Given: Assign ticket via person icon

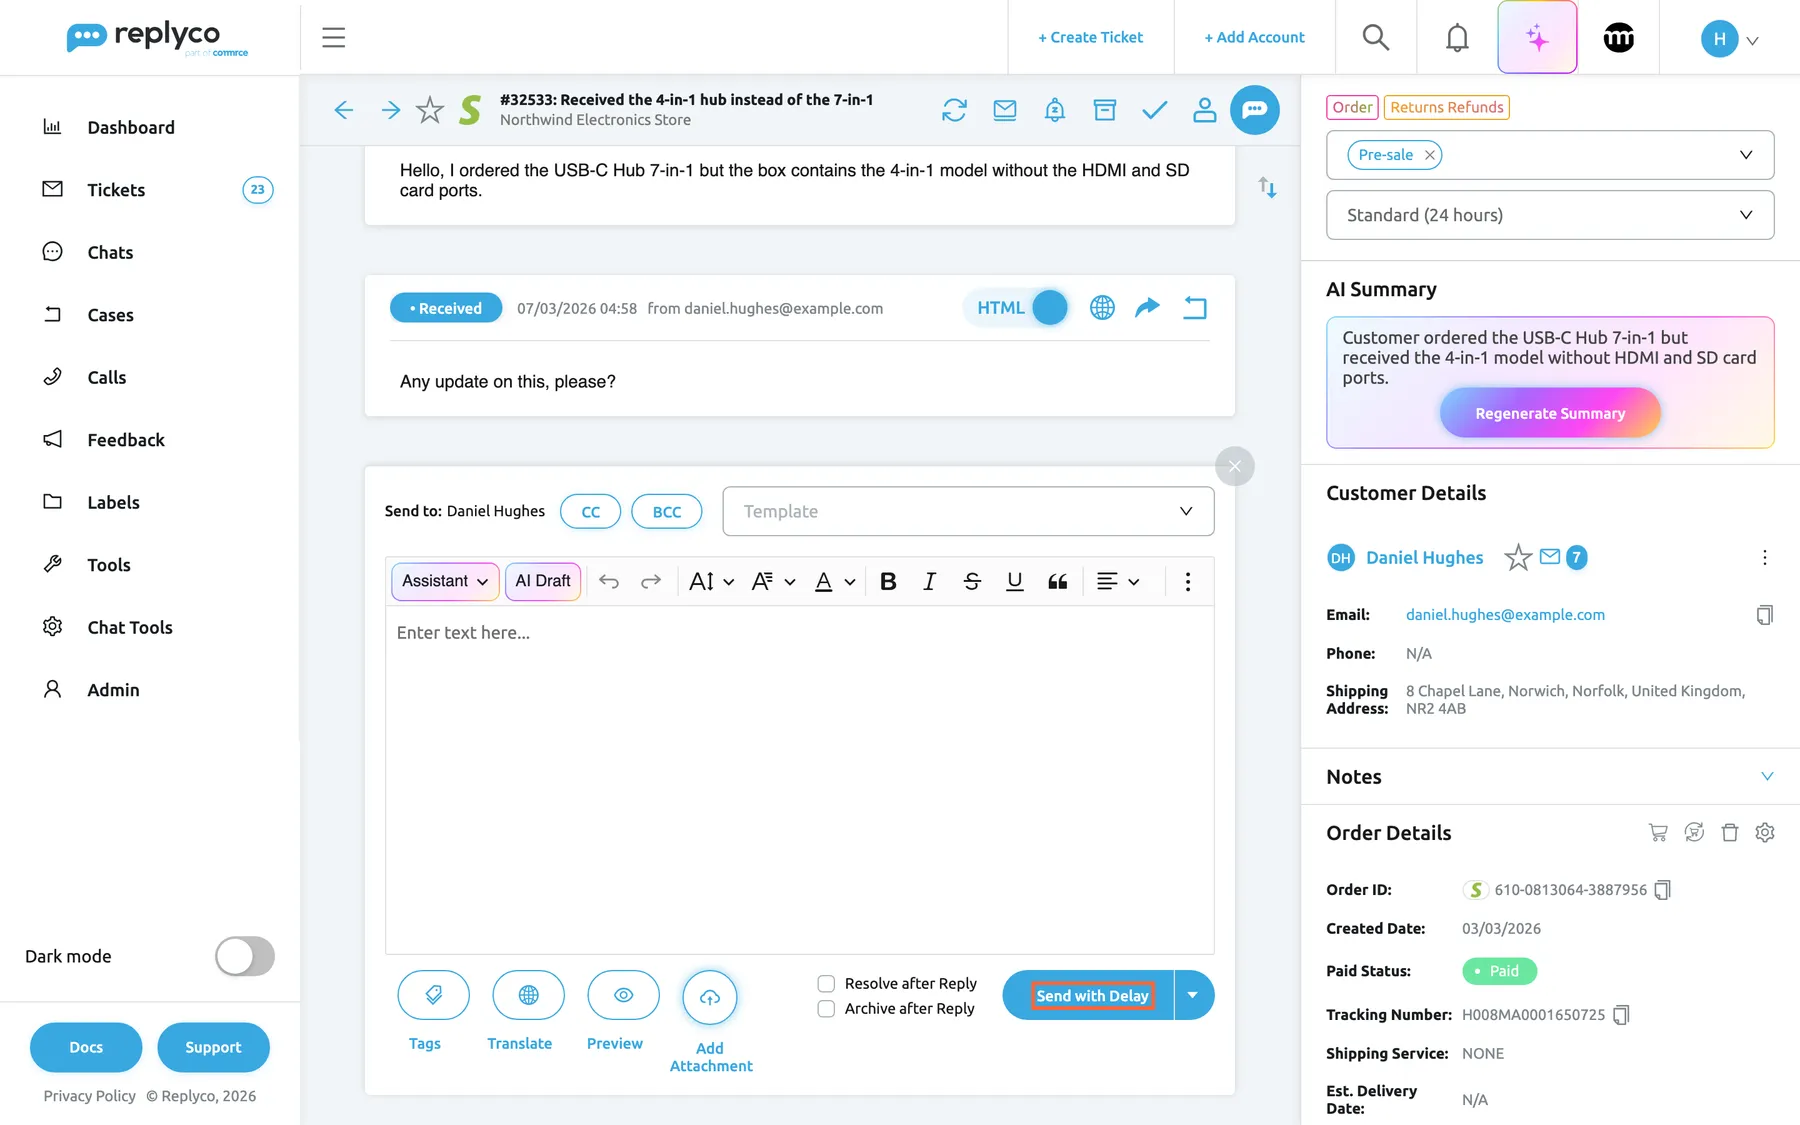Looking at the screenshot, I should [1205, 110].
